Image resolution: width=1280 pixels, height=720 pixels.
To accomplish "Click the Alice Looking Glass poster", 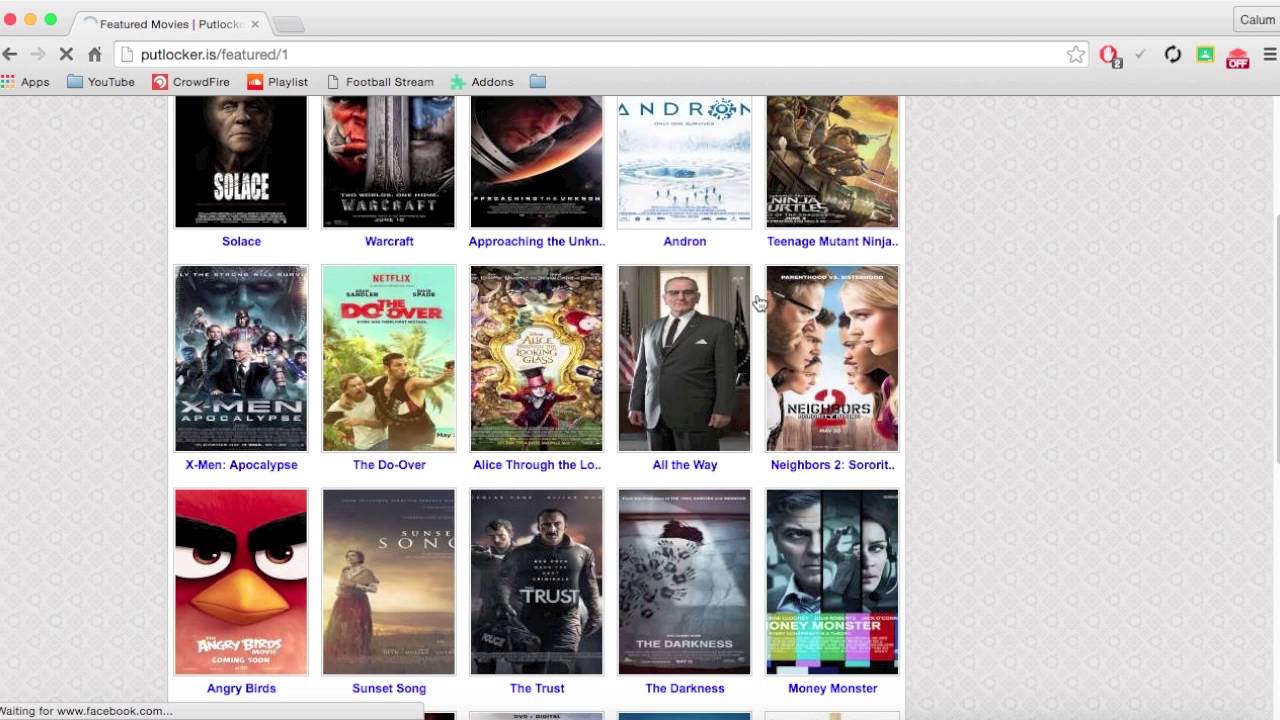I will coord(537,359).
